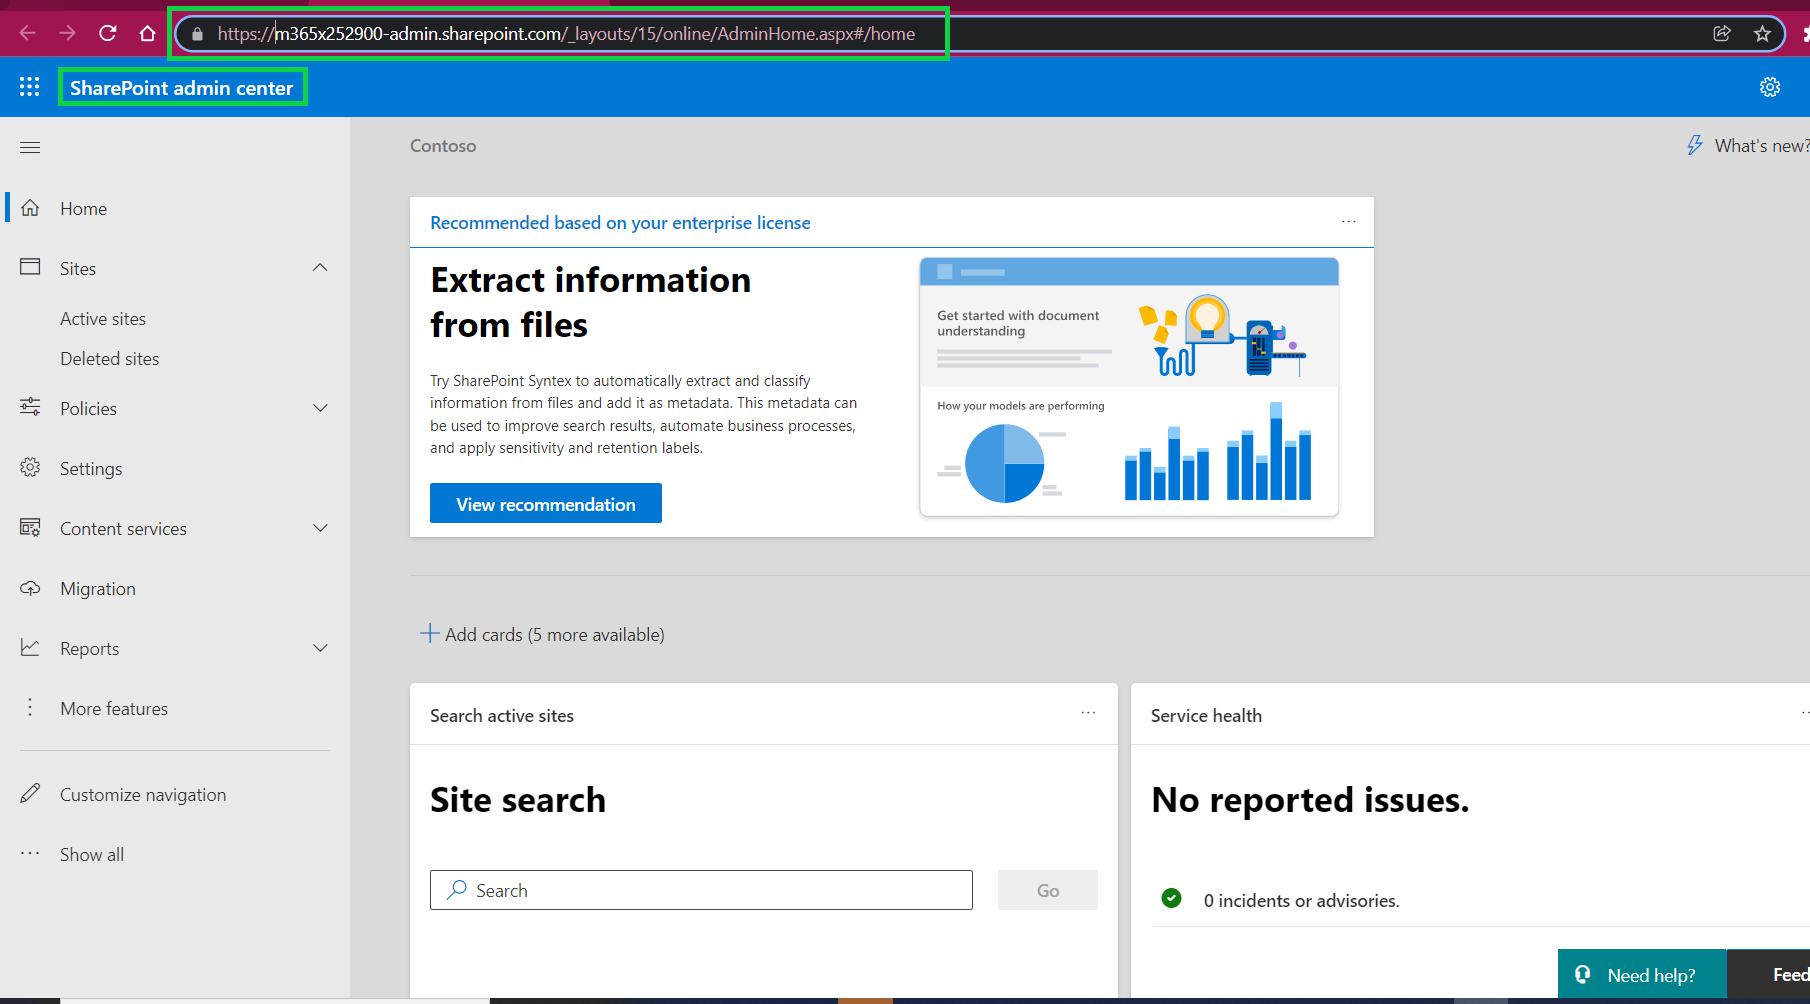1810x1004 pixels.
Task: Toggle the service health status indicator
Action: (x=1171, y=899)
